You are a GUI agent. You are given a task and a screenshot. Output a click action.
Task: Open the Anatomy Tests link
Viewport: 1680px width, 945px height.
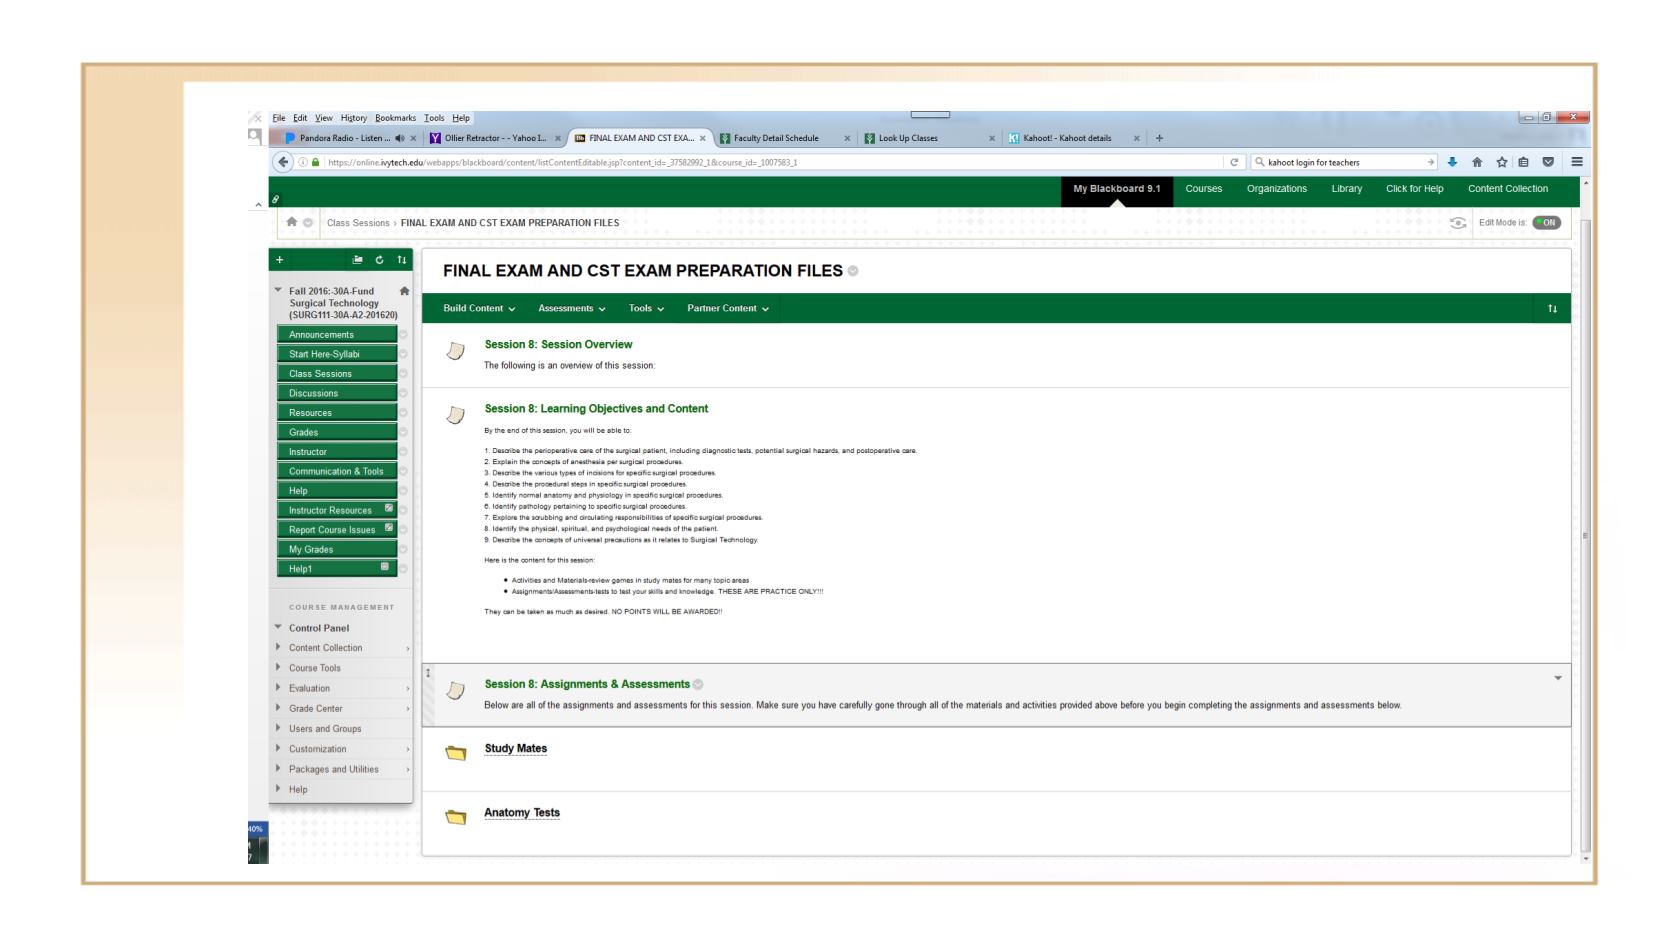tap(522, 813)
